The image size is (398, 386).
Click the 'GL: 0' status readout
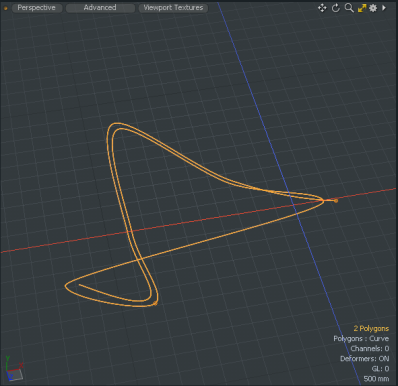pos(380,369)
